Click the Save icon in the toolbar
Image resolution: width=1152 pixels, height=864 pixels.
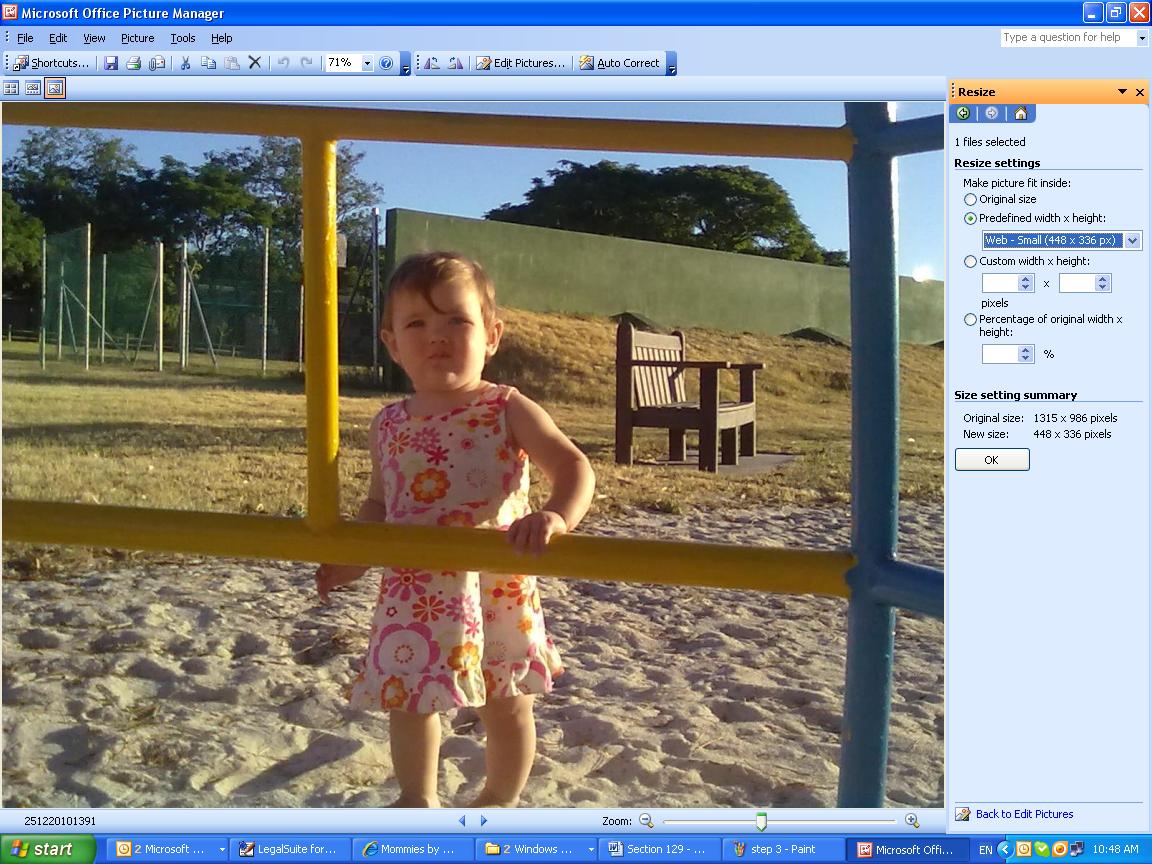pos(111,63)
